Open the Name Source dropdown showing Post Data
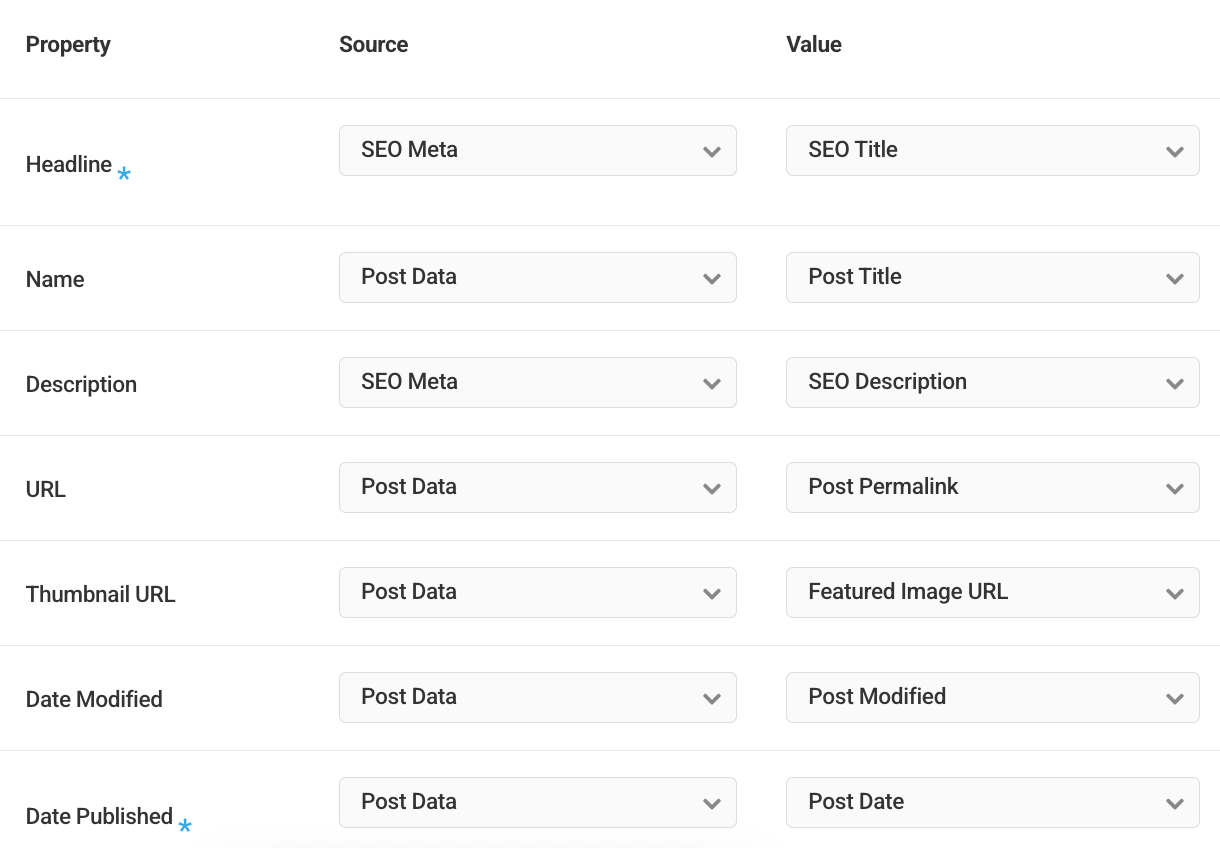1220x848 pixels. [x=538, y=277]
